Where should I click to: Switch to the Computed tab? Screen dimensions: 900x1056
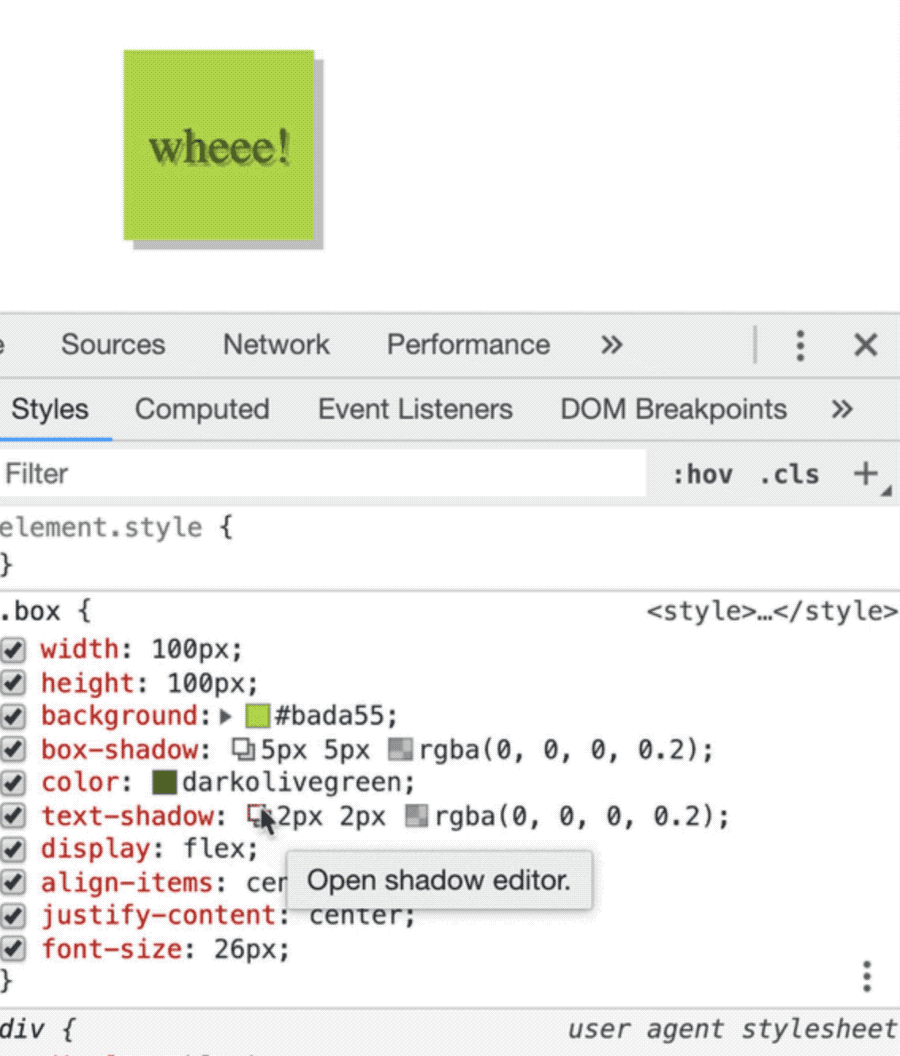(x=202, y=409)
